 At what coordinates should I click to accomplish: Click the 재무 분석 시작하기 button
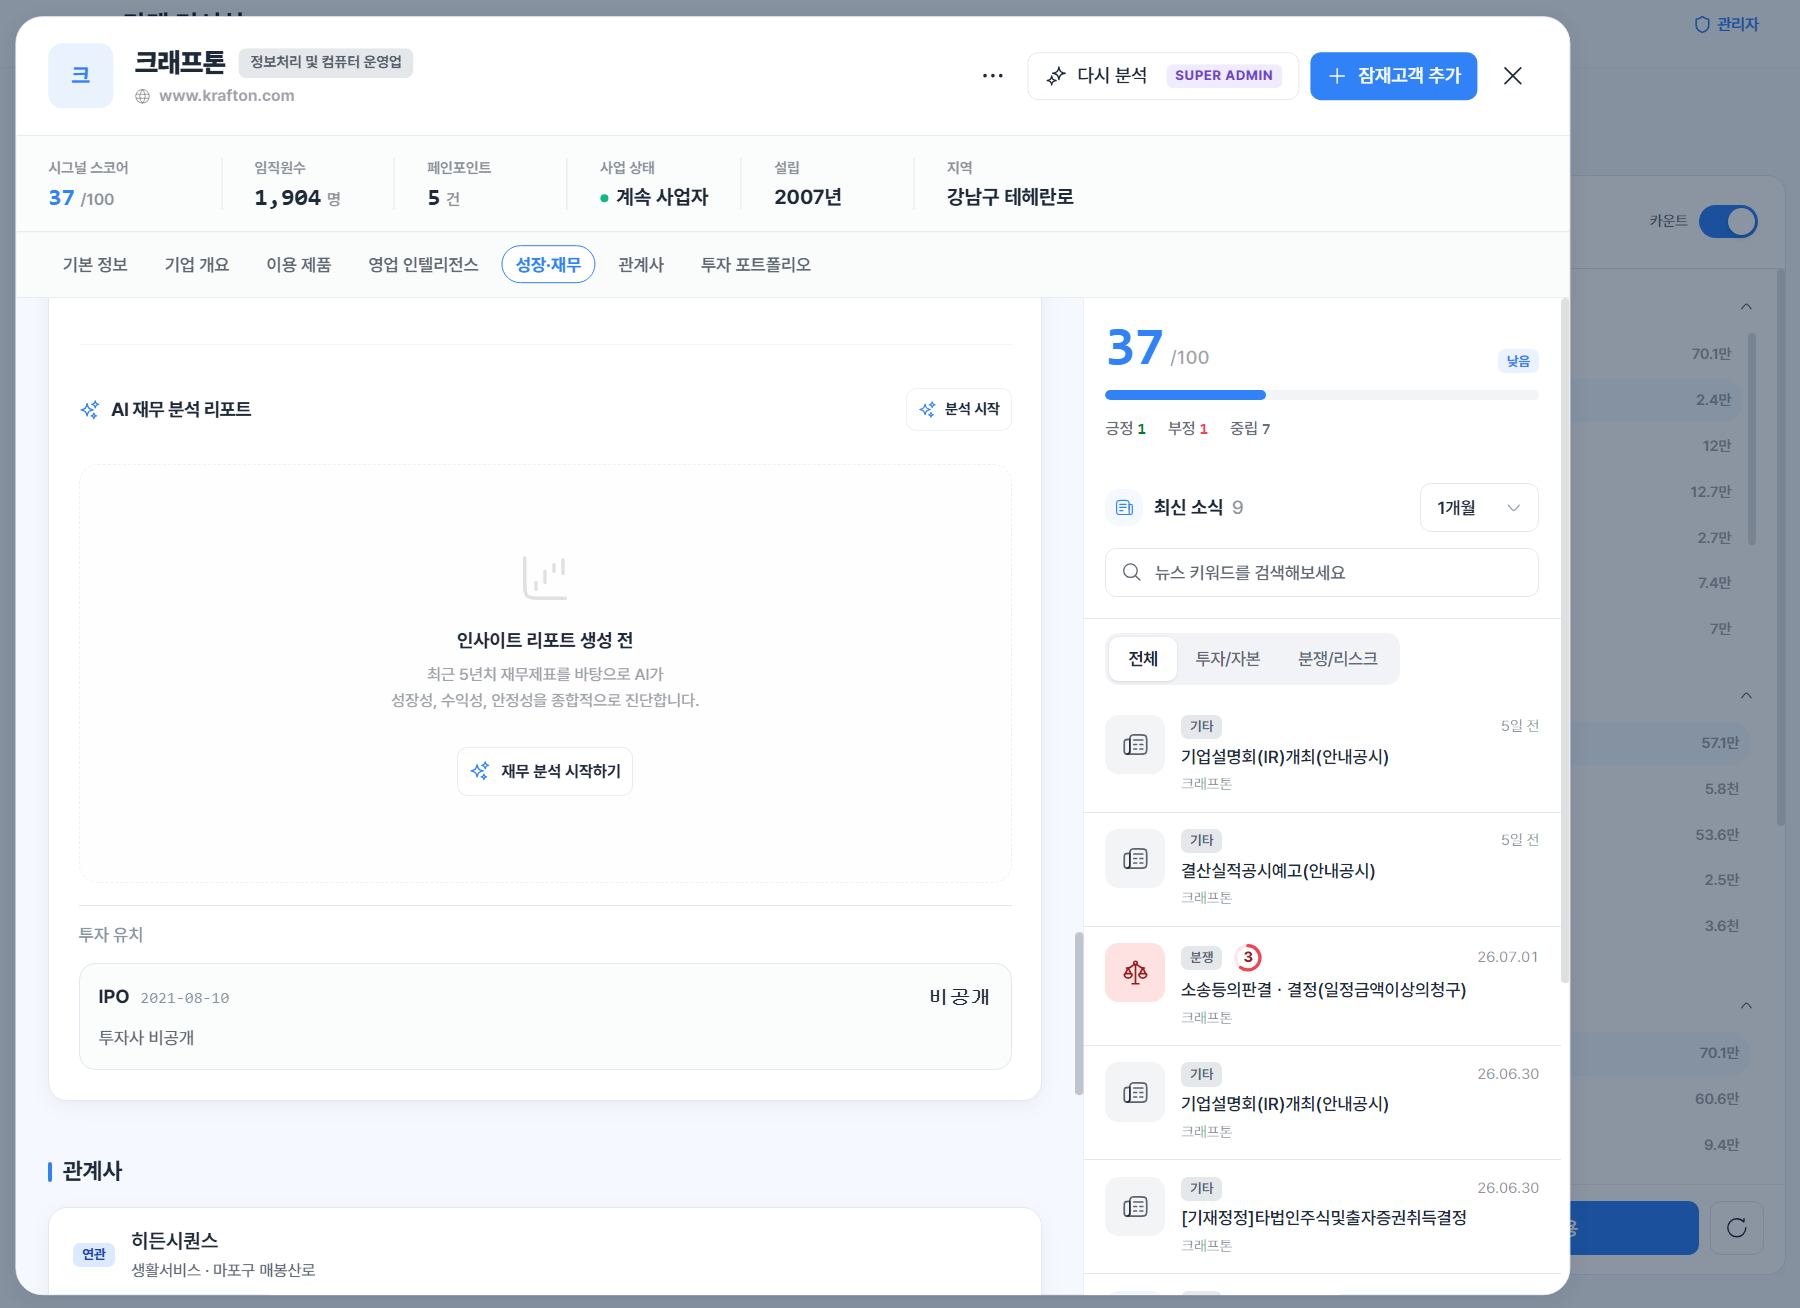[545, 771]
